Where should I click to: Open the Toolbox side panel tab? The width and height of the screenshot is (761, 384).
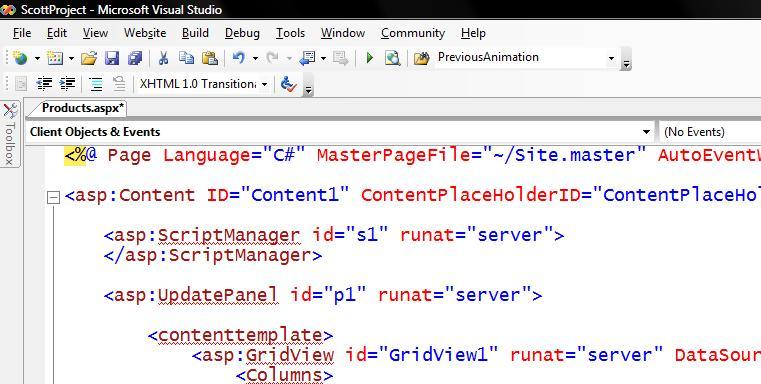pyautogui.click(x=10, y=134)
